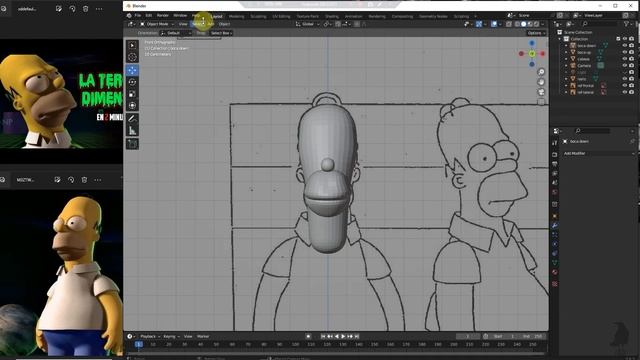Screen dimensions: 640x360
Task: Open the Edit menu
Action: (x=149, y=16)
